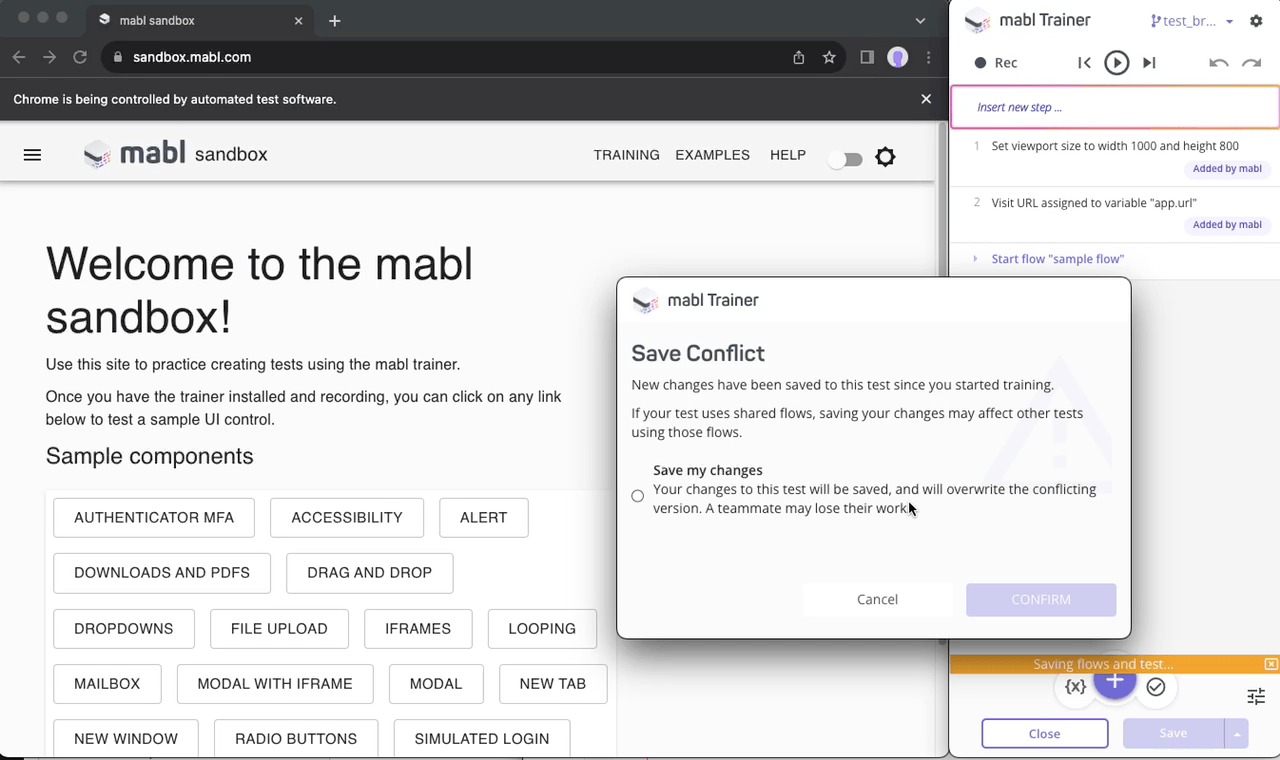
Task: Open the SIMULATED LOGIN component
Action: (482, 738)
